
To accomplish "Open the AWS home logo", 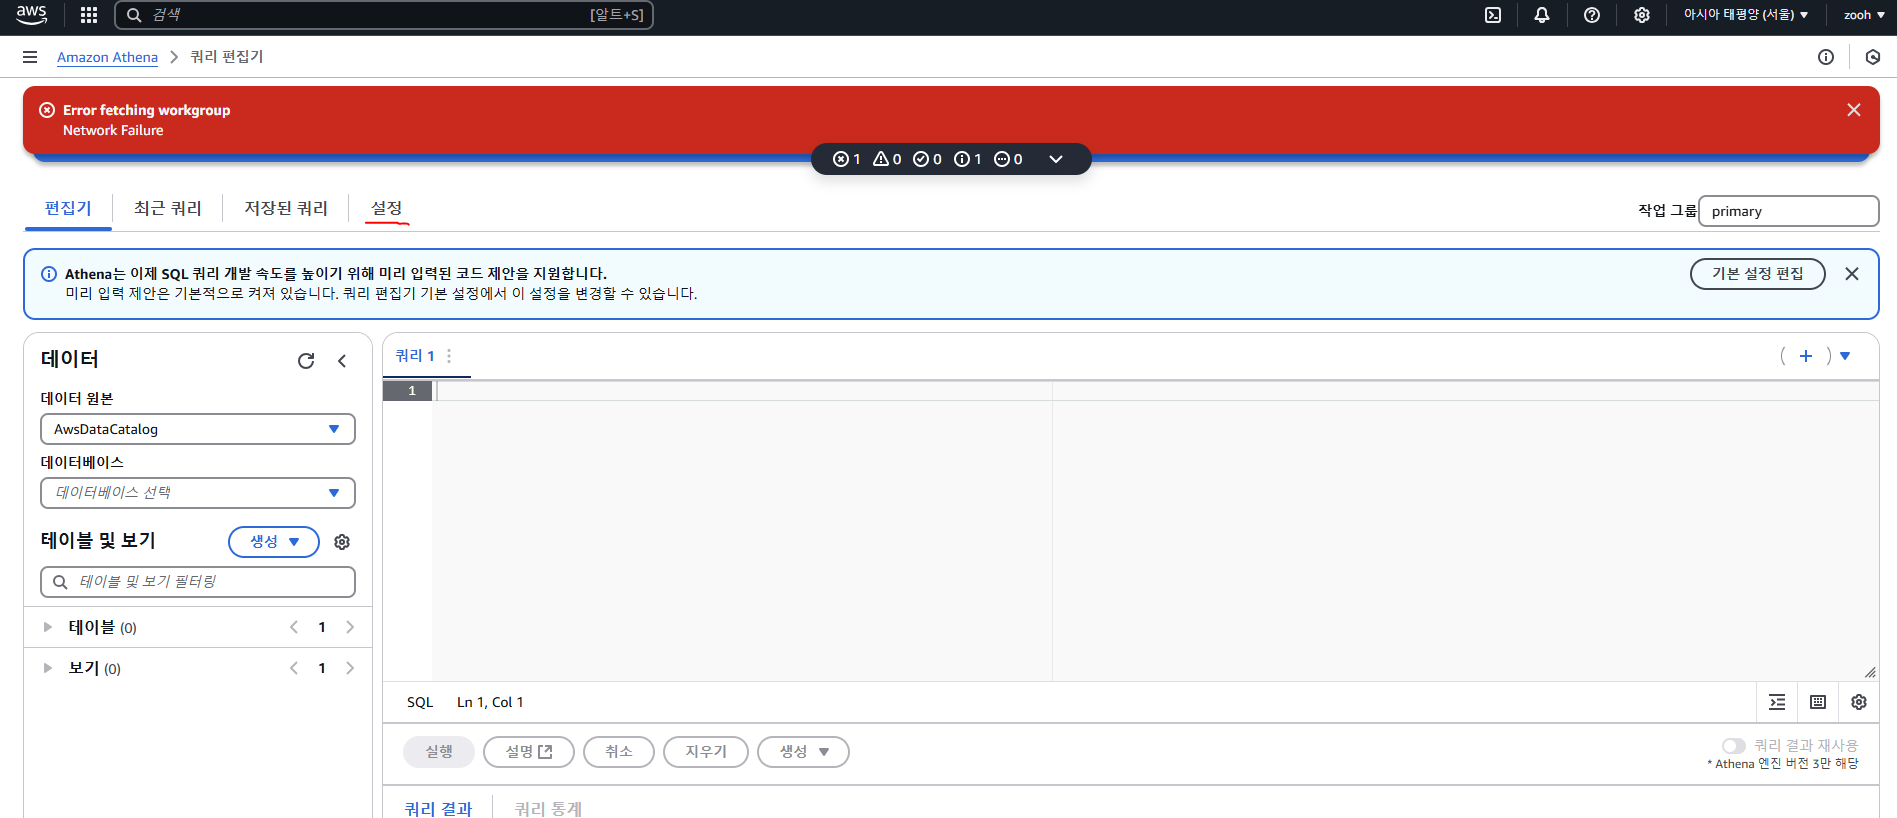I will (x=31, y=15).
